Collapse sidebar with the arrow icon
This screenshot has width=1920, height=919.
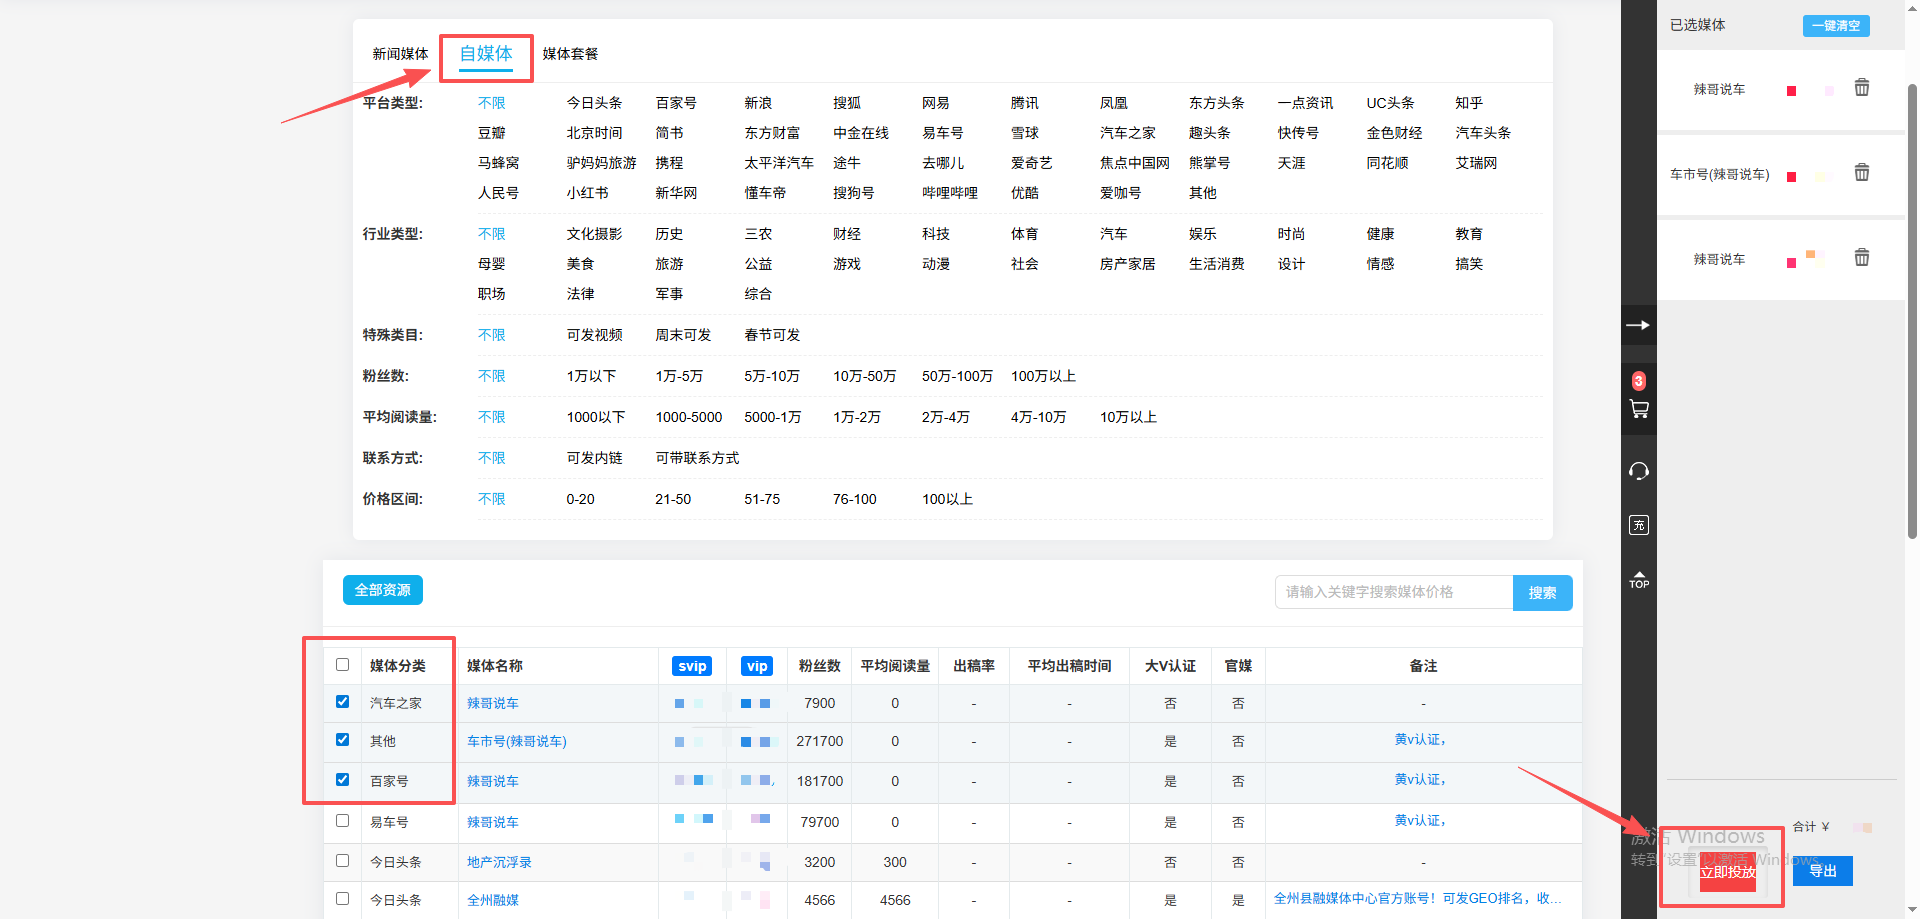[1638, 325]
